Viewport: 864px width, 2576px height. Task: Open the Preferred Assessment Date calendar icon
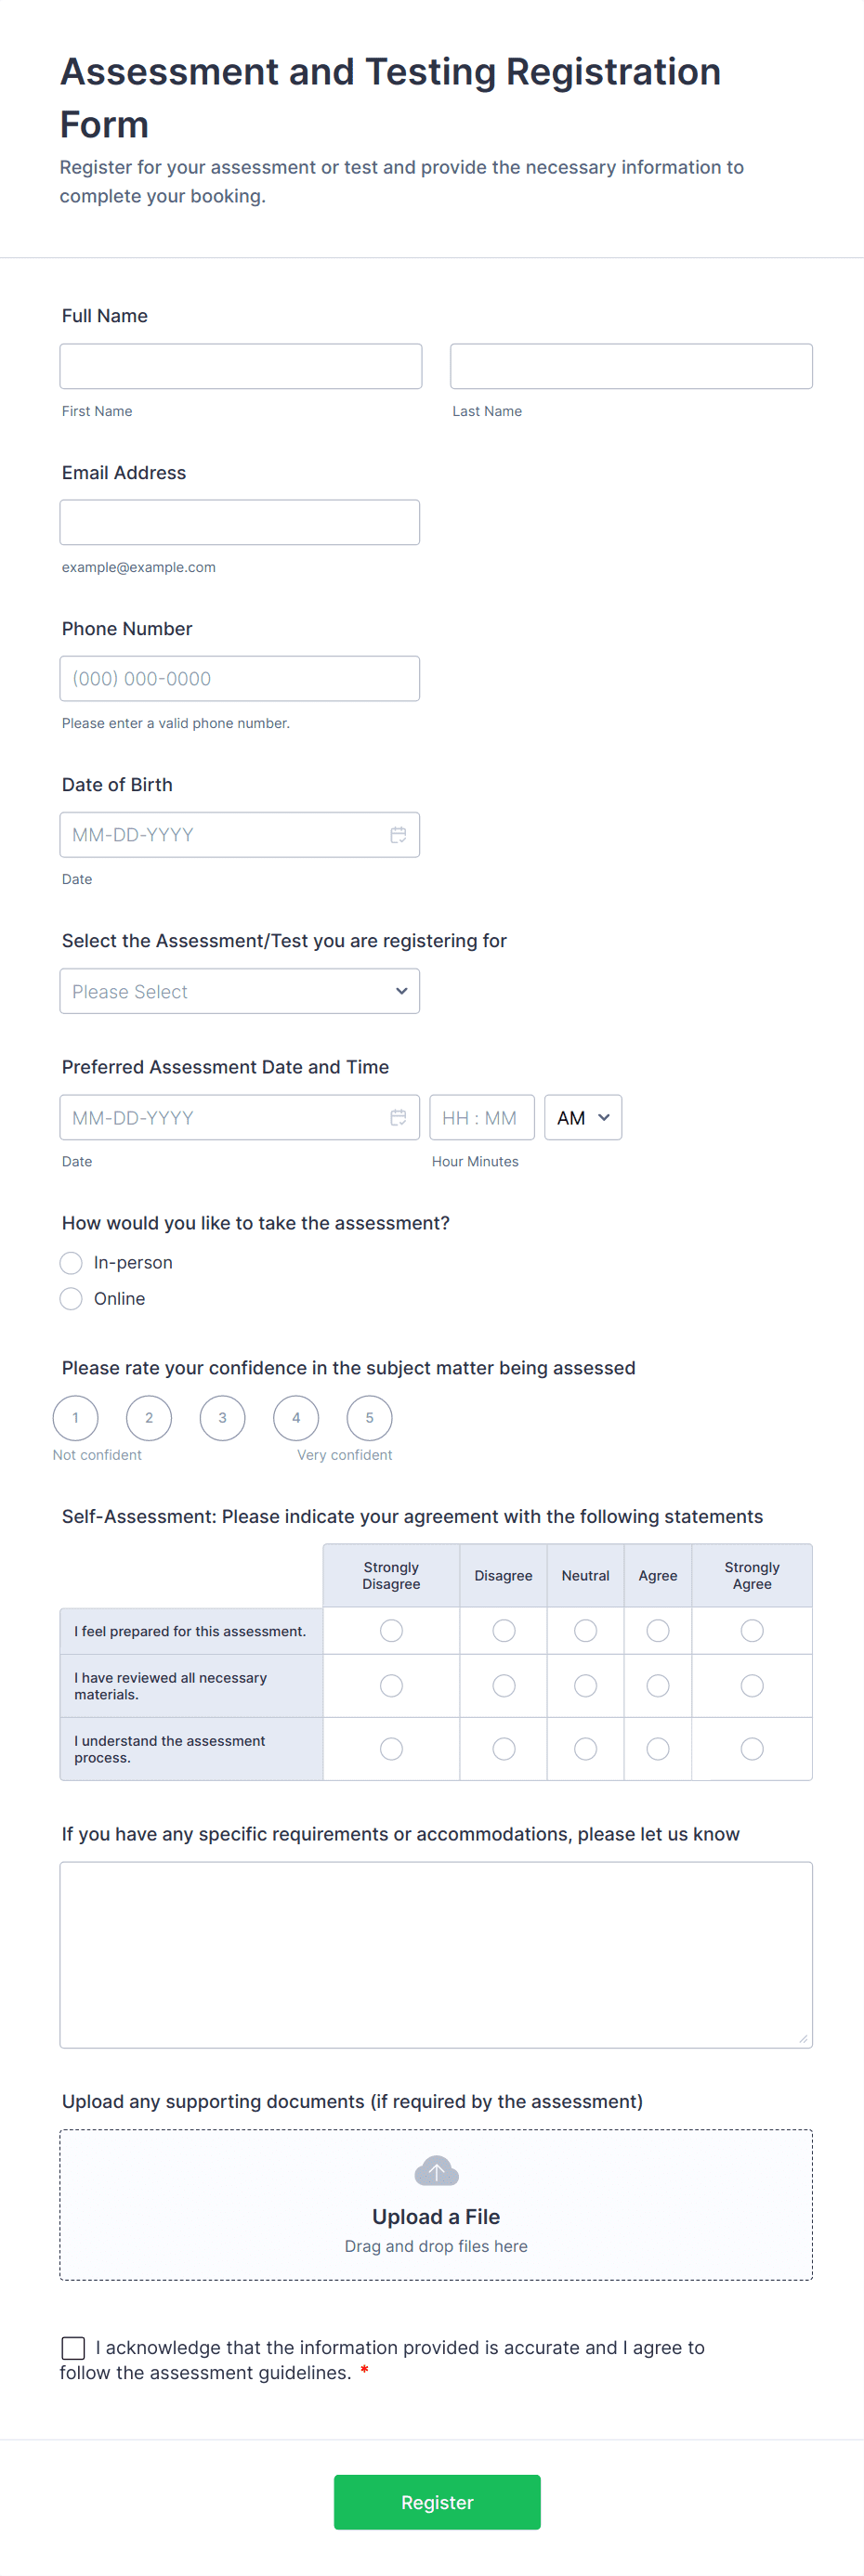(398, 1118)
